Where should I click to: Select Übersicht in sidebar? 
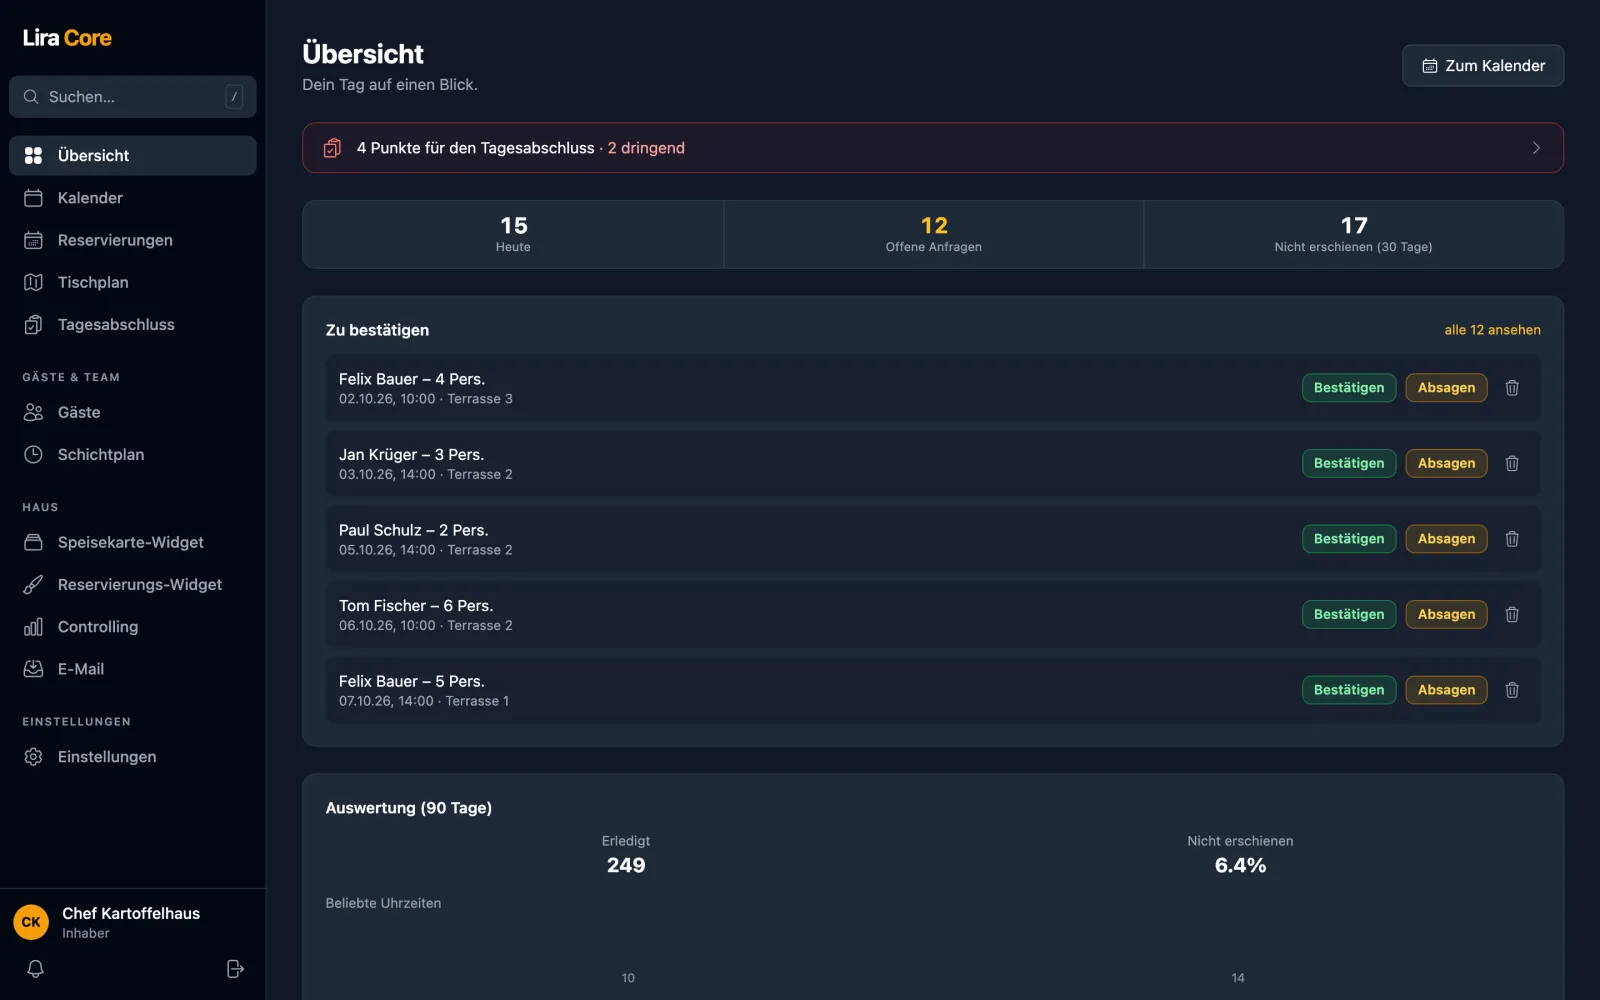(x=133, y=156)
